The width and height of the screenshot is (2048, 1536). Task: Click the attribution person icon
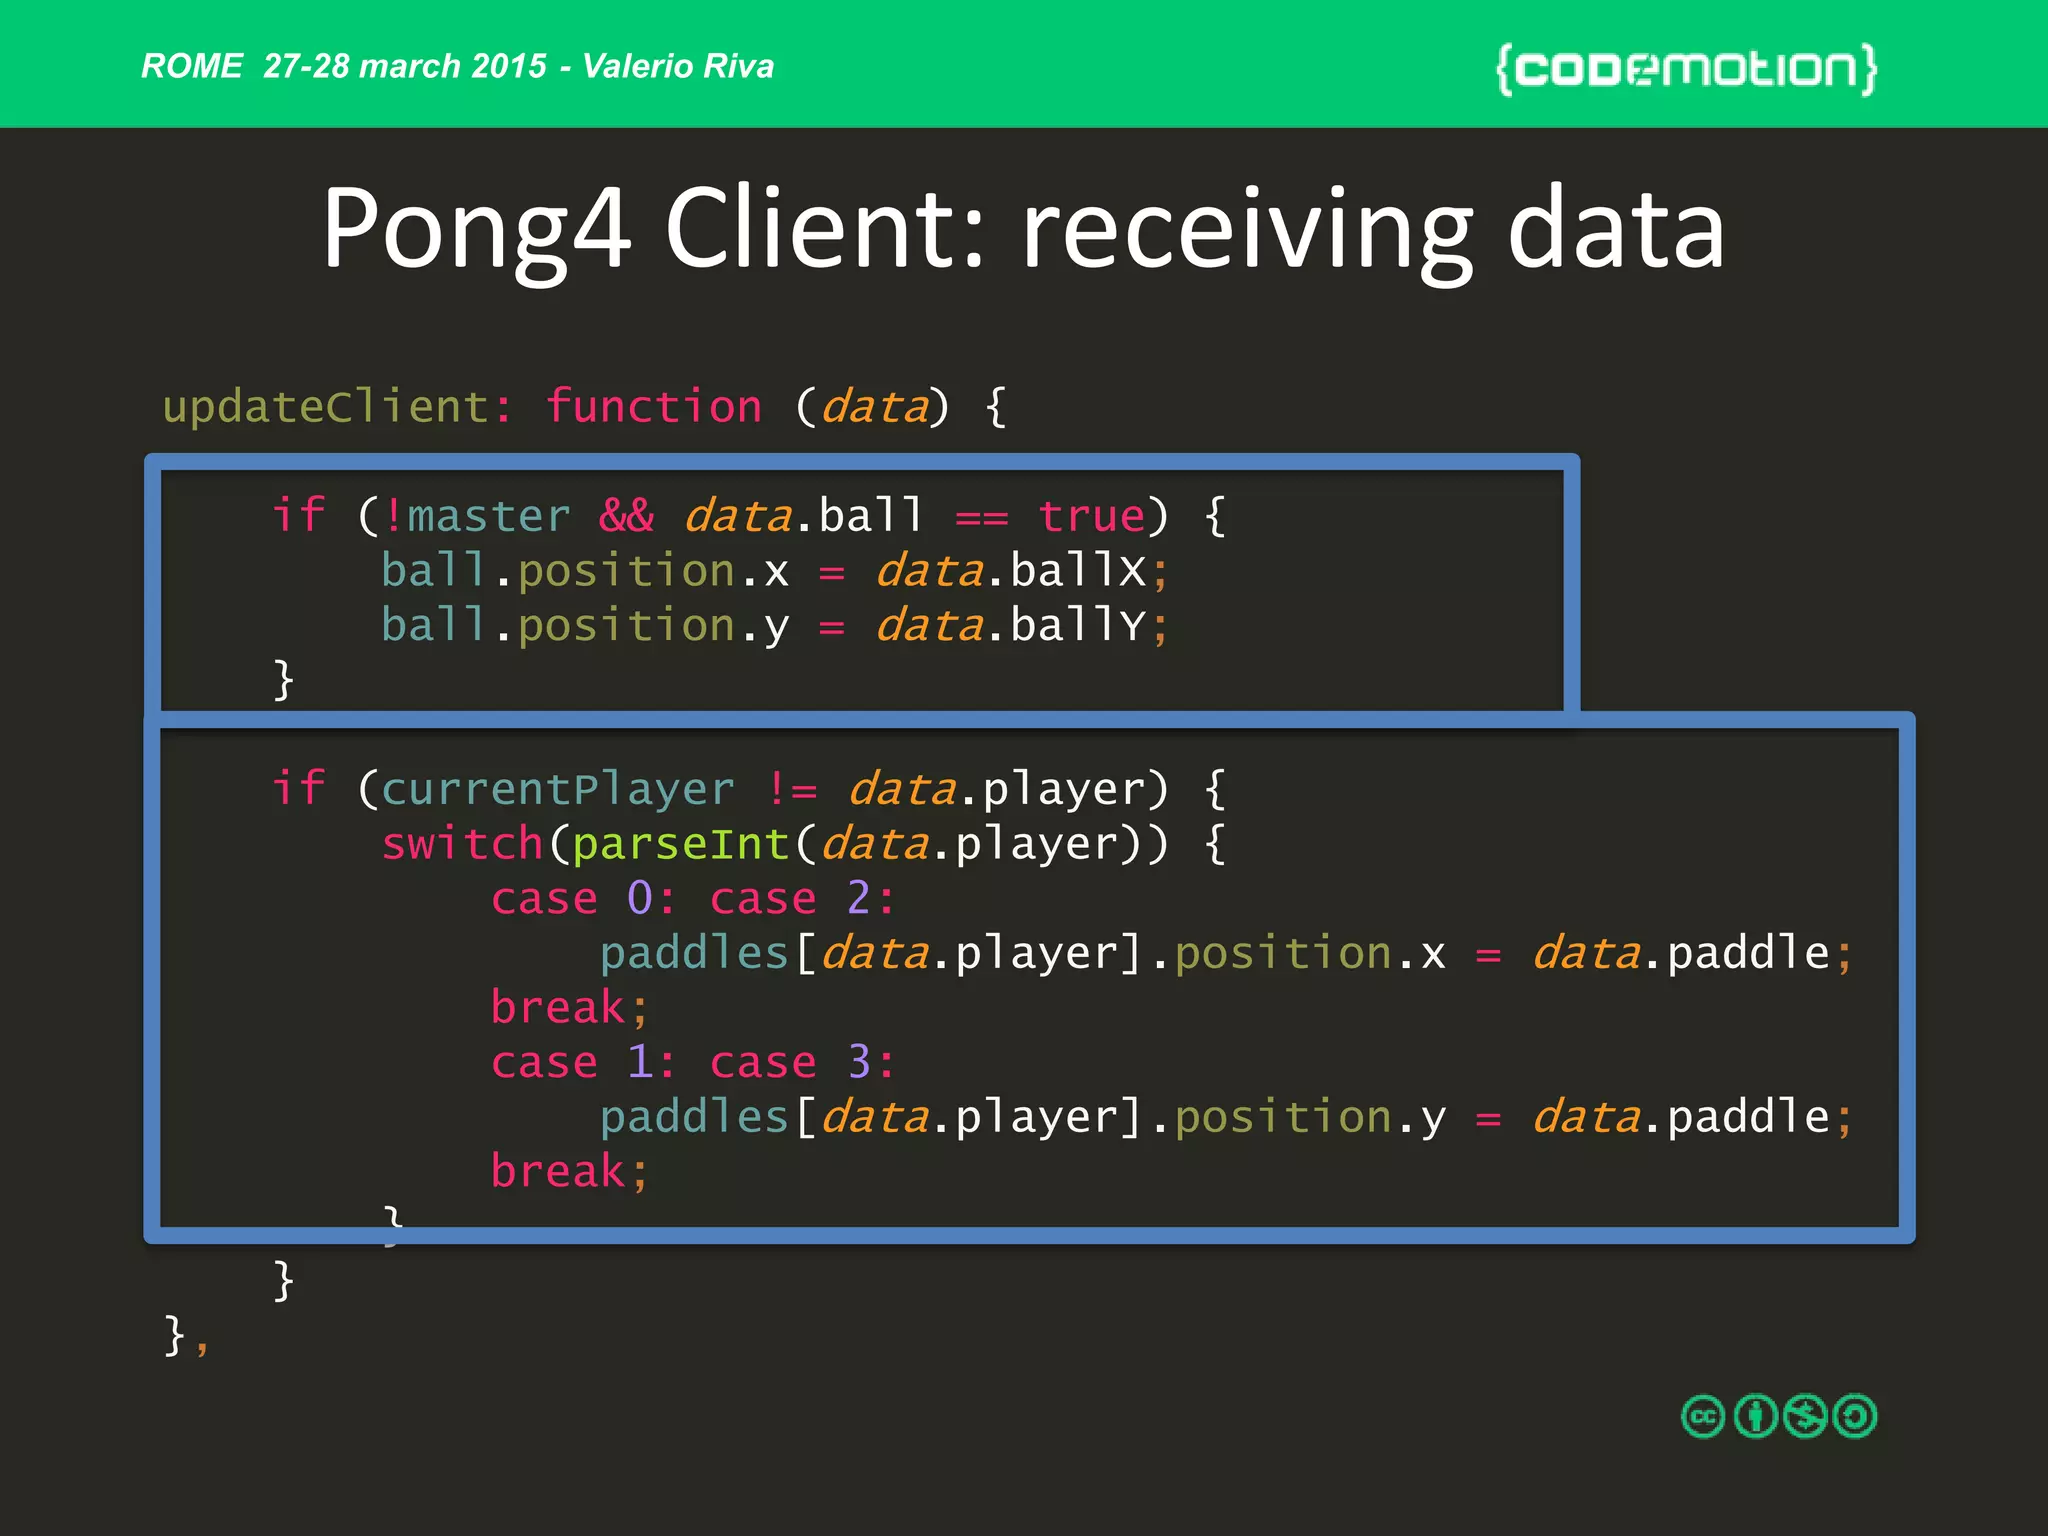click(x=1755, y=1416)
